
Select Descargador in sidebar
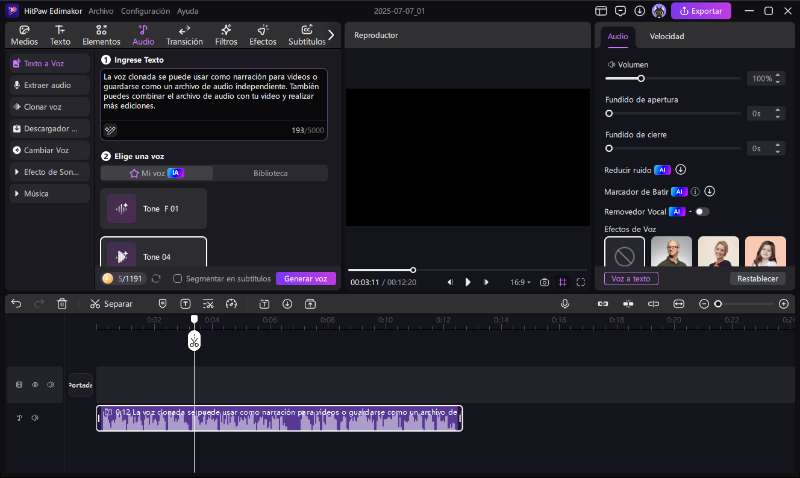49,129
